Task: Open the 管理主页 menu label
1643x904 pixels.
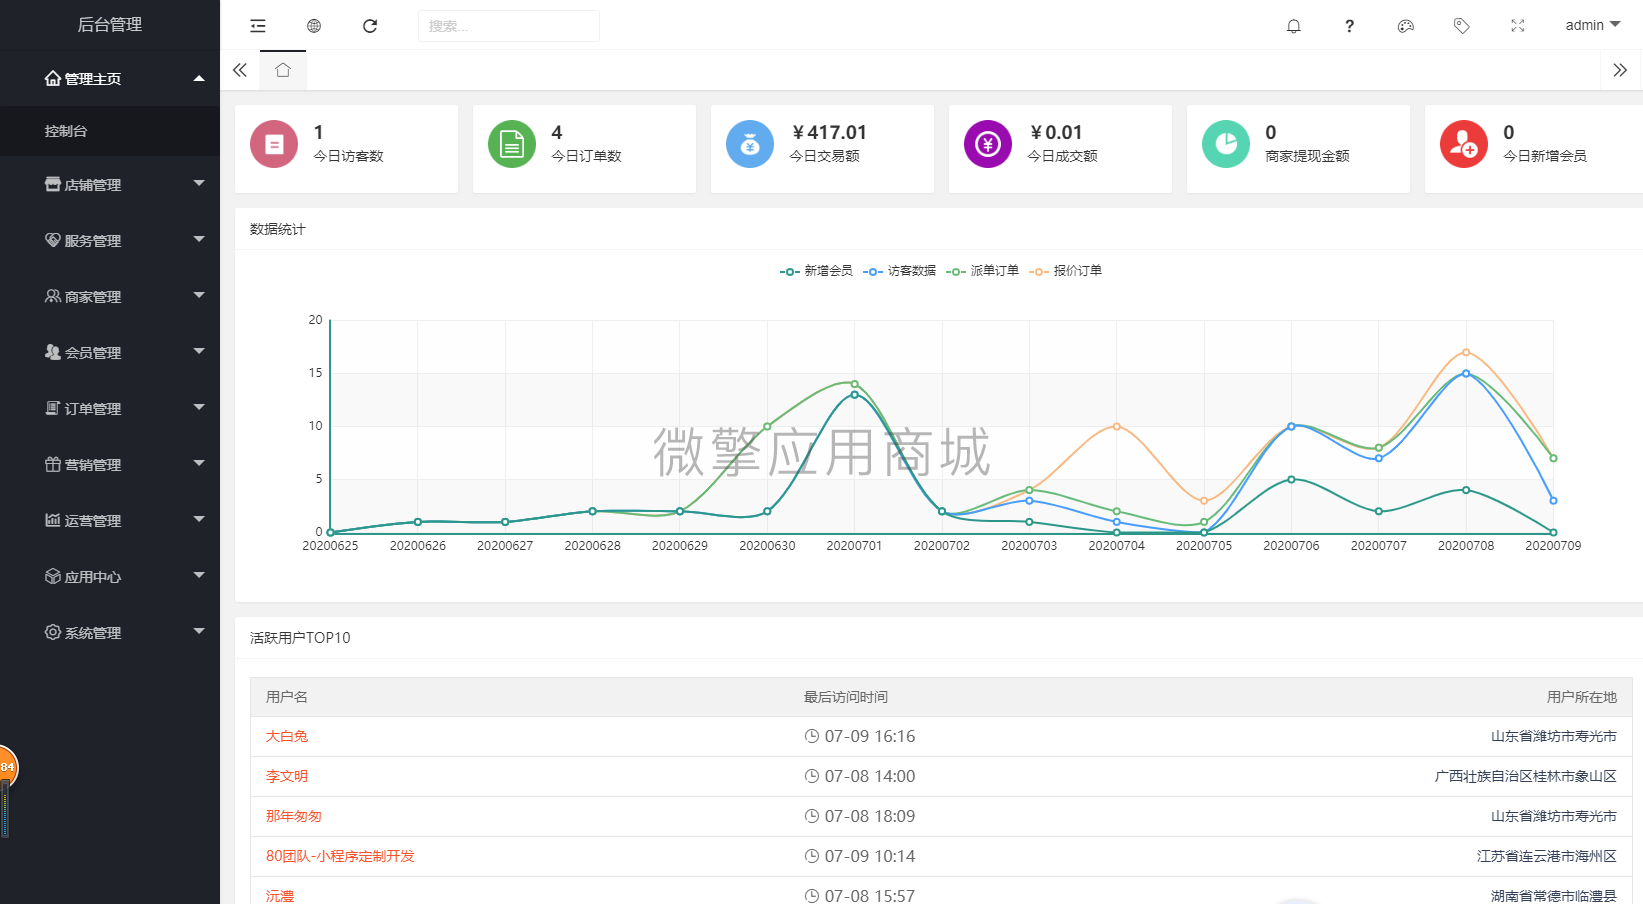Action: coord(93,79)
